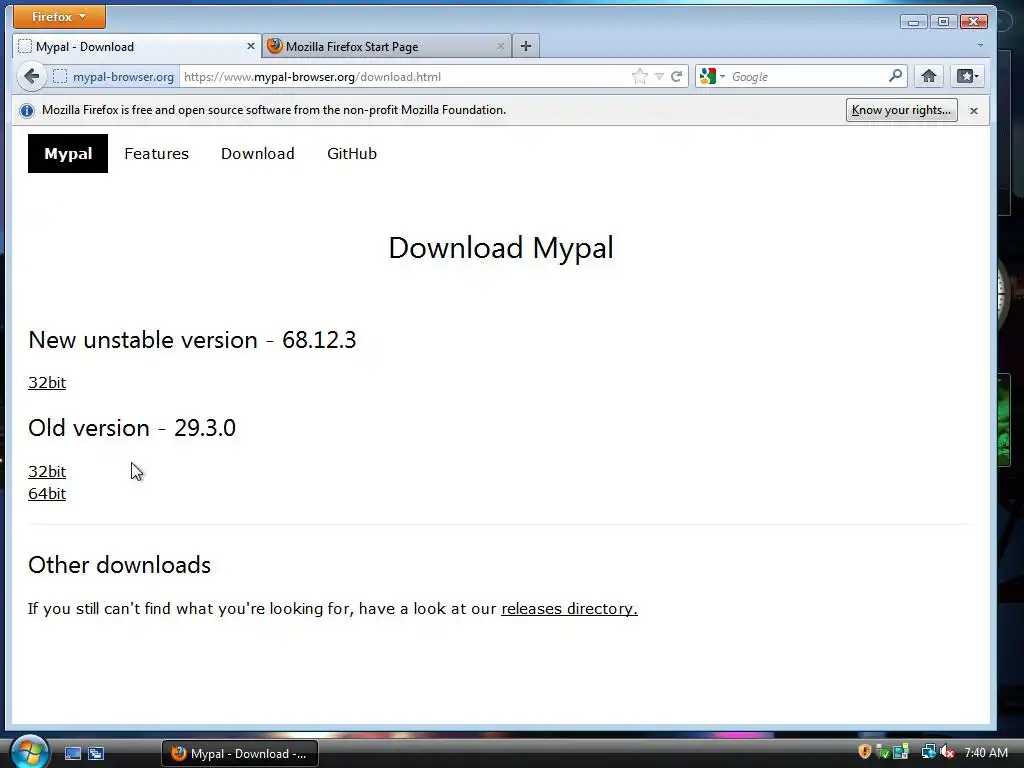1024x768 pixels.
Task: Click the magnifier search icon
Action: pos(895,76)
